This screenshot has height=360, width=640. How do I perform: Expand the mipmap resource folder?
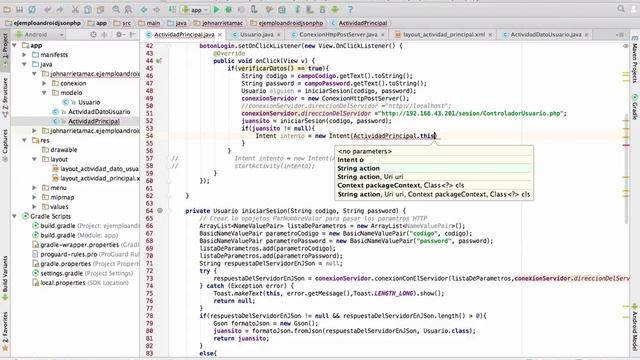click(x=35, y=197)
